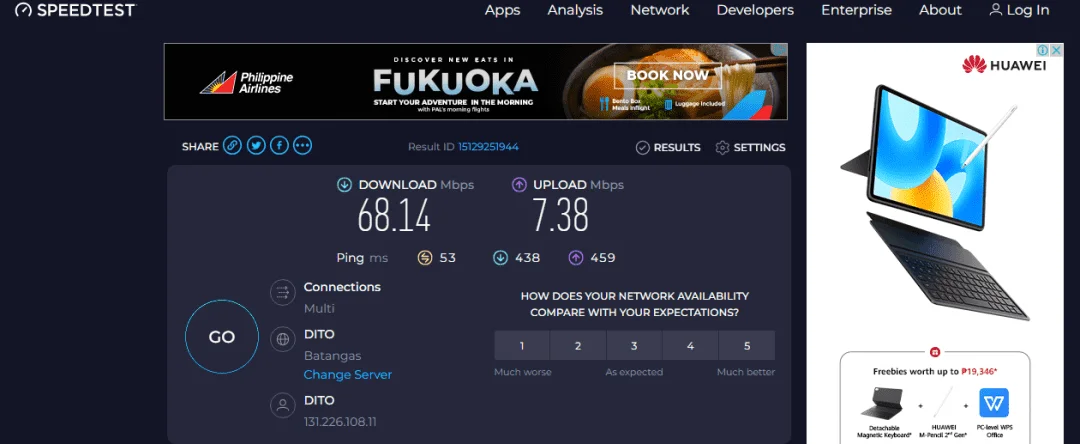This screenshot has width=1080, height=444.
Task: Open the Network menu
Action: coord(660,10)
